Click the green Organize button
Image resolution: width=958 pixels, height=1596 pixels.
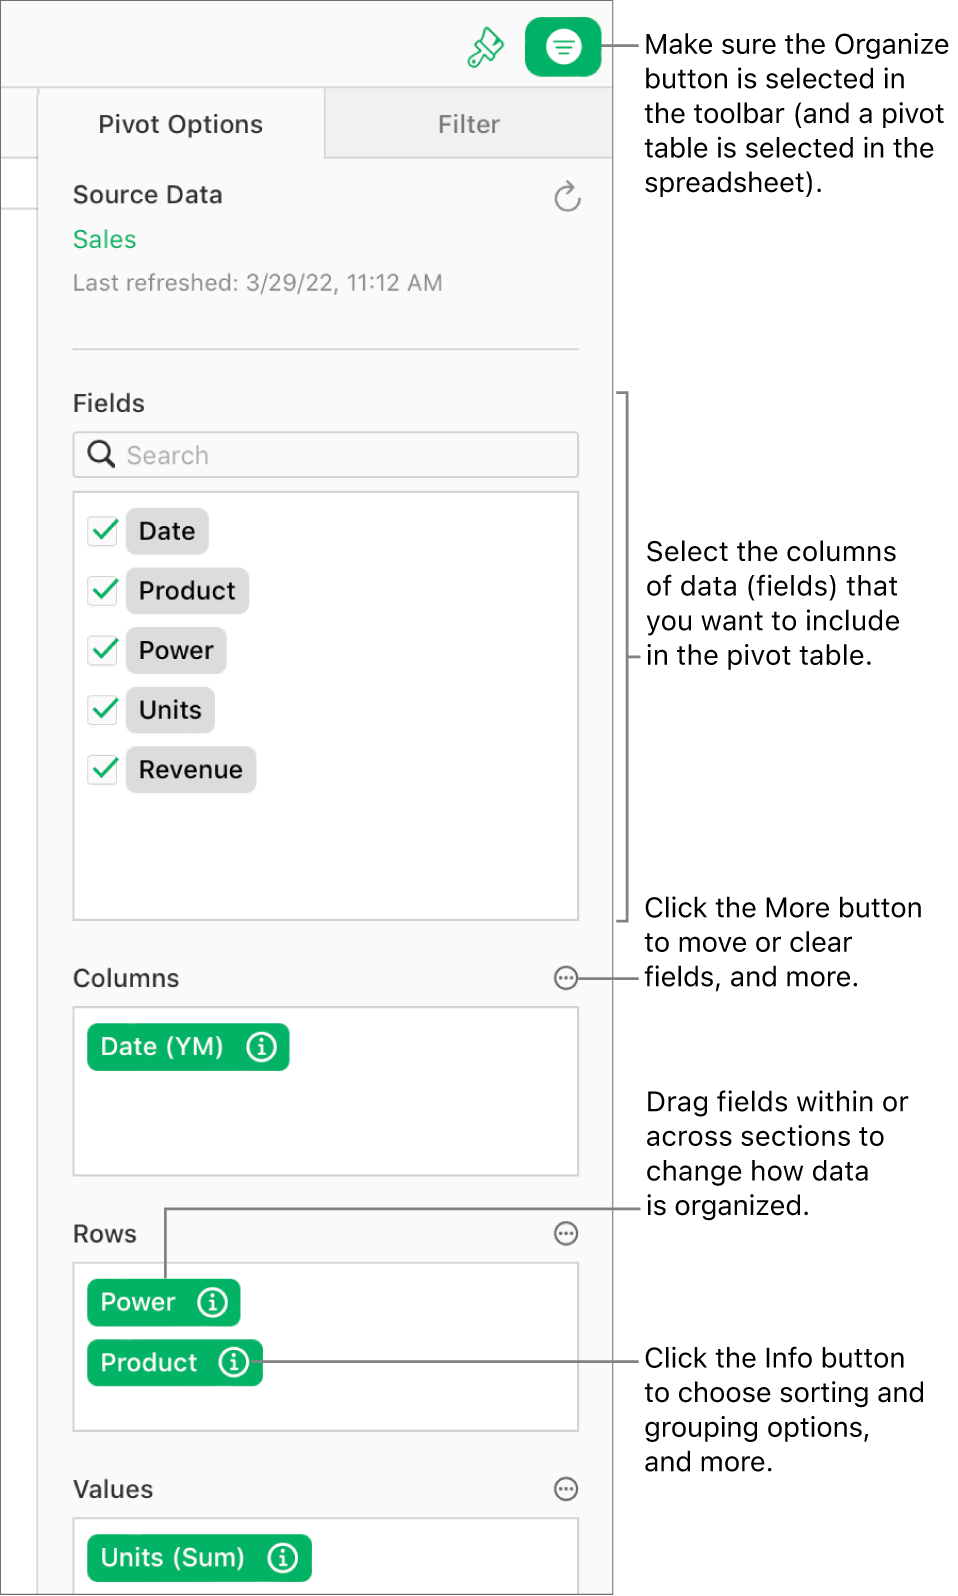click(562, 45)
